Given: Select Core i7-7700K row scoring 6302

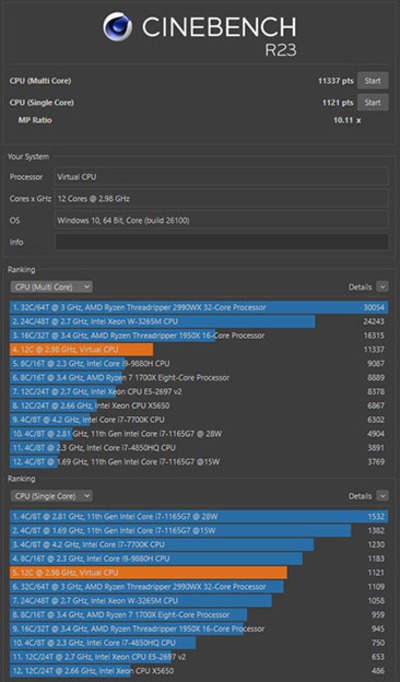Looking at the screenshot, I should point(199,420).
